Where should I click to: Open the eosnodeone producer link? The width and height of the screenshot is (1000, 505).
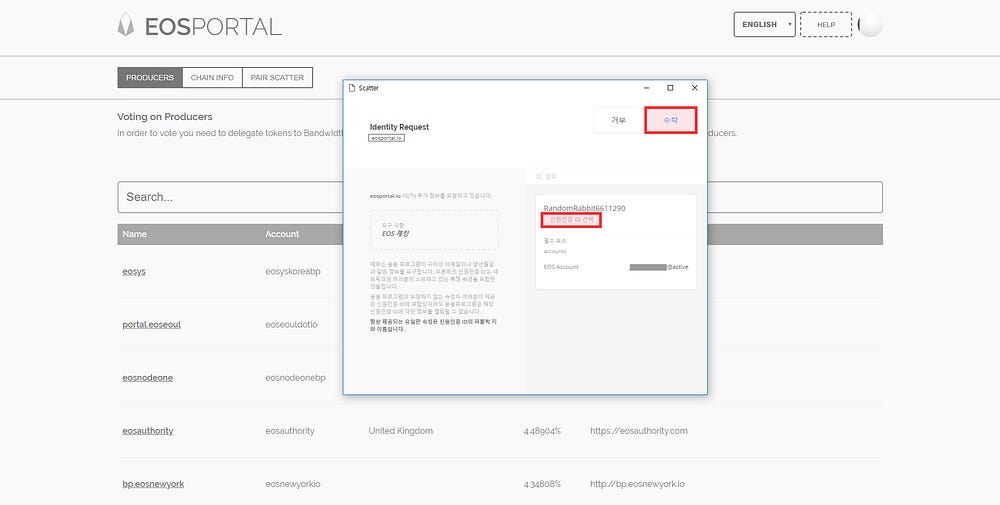click(147, 377)
